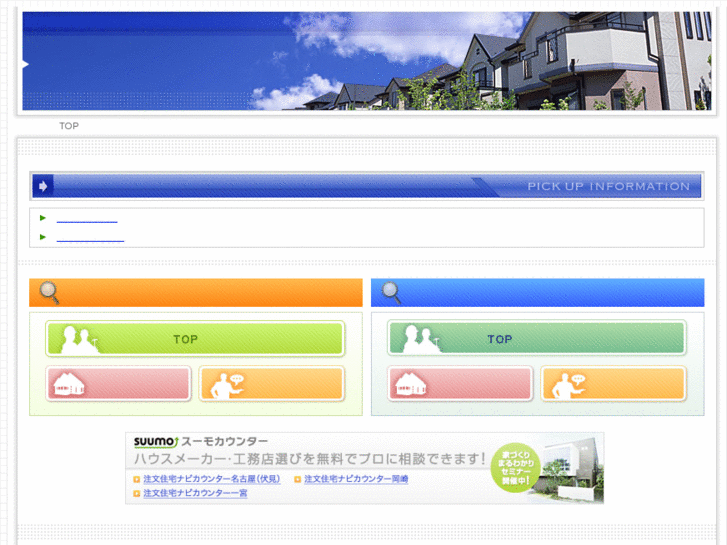Open 注文住宅ナビカウンター岡崎 link
This screenshot has width=727, height=545.
pyautogui.click(x=356, y=479)
